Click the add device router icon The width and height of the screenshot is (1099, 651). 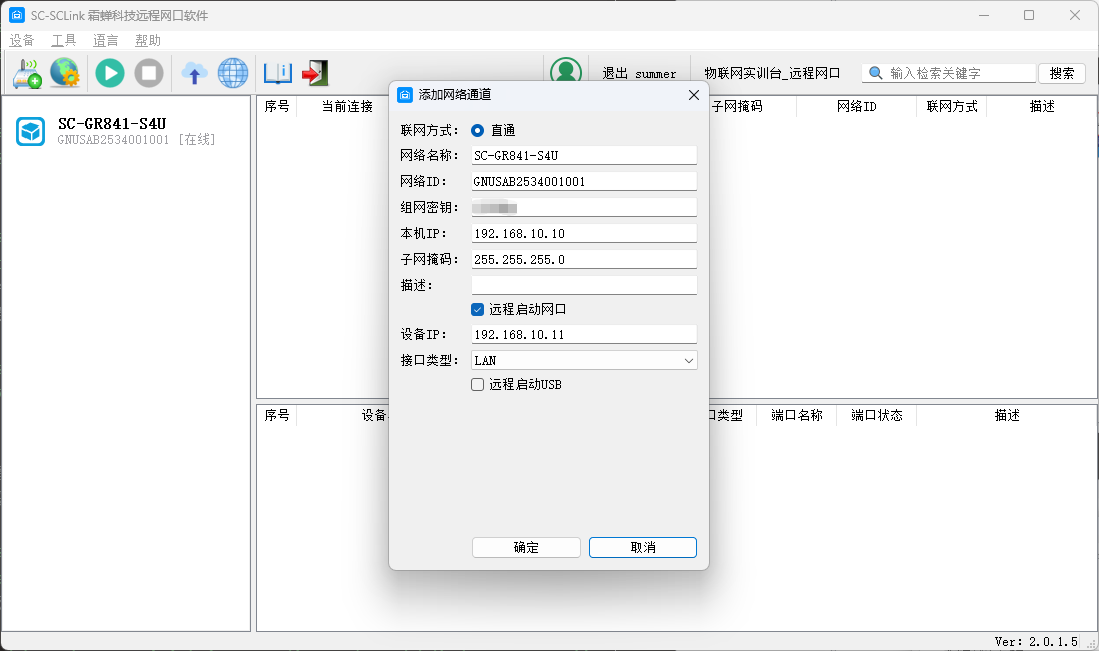(x=27, y=73)
